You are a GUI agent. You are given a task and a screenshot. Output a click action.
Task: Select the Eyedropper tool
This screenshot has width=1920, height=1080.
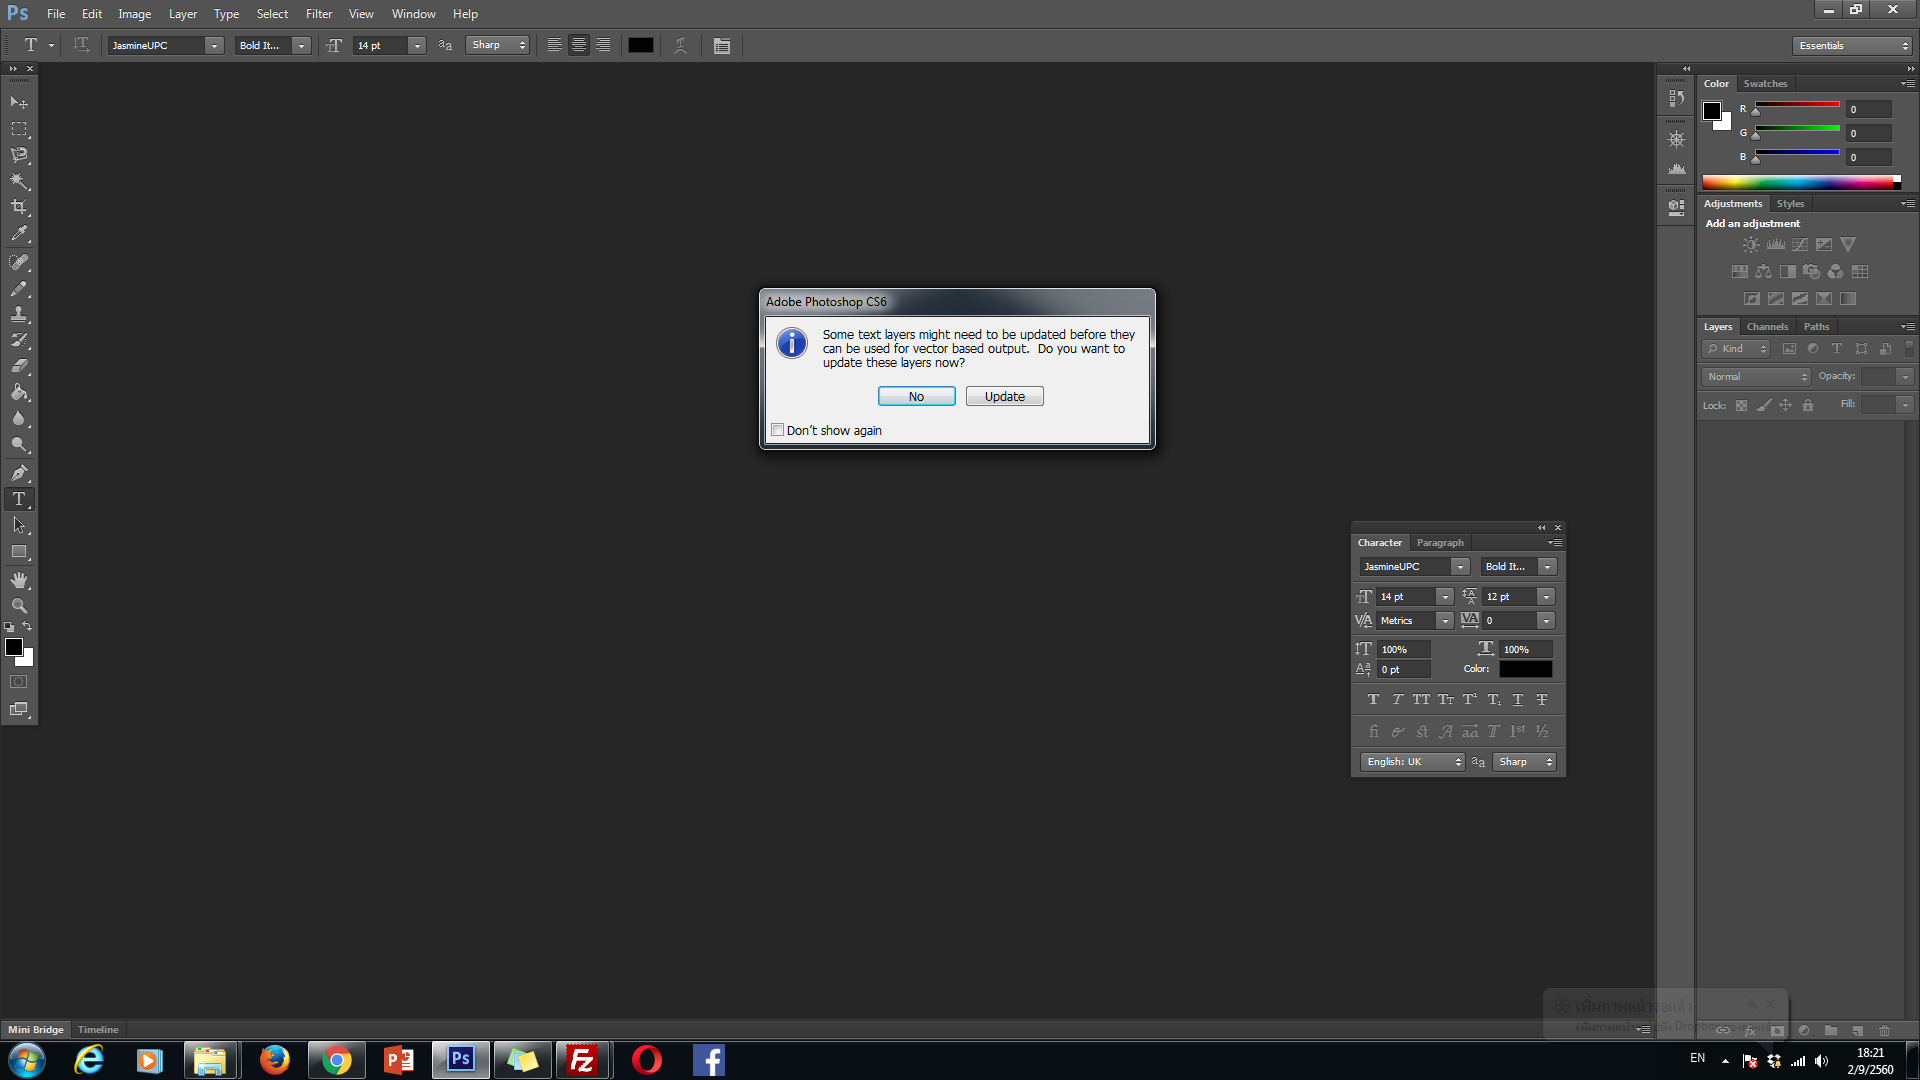[19, 234]
